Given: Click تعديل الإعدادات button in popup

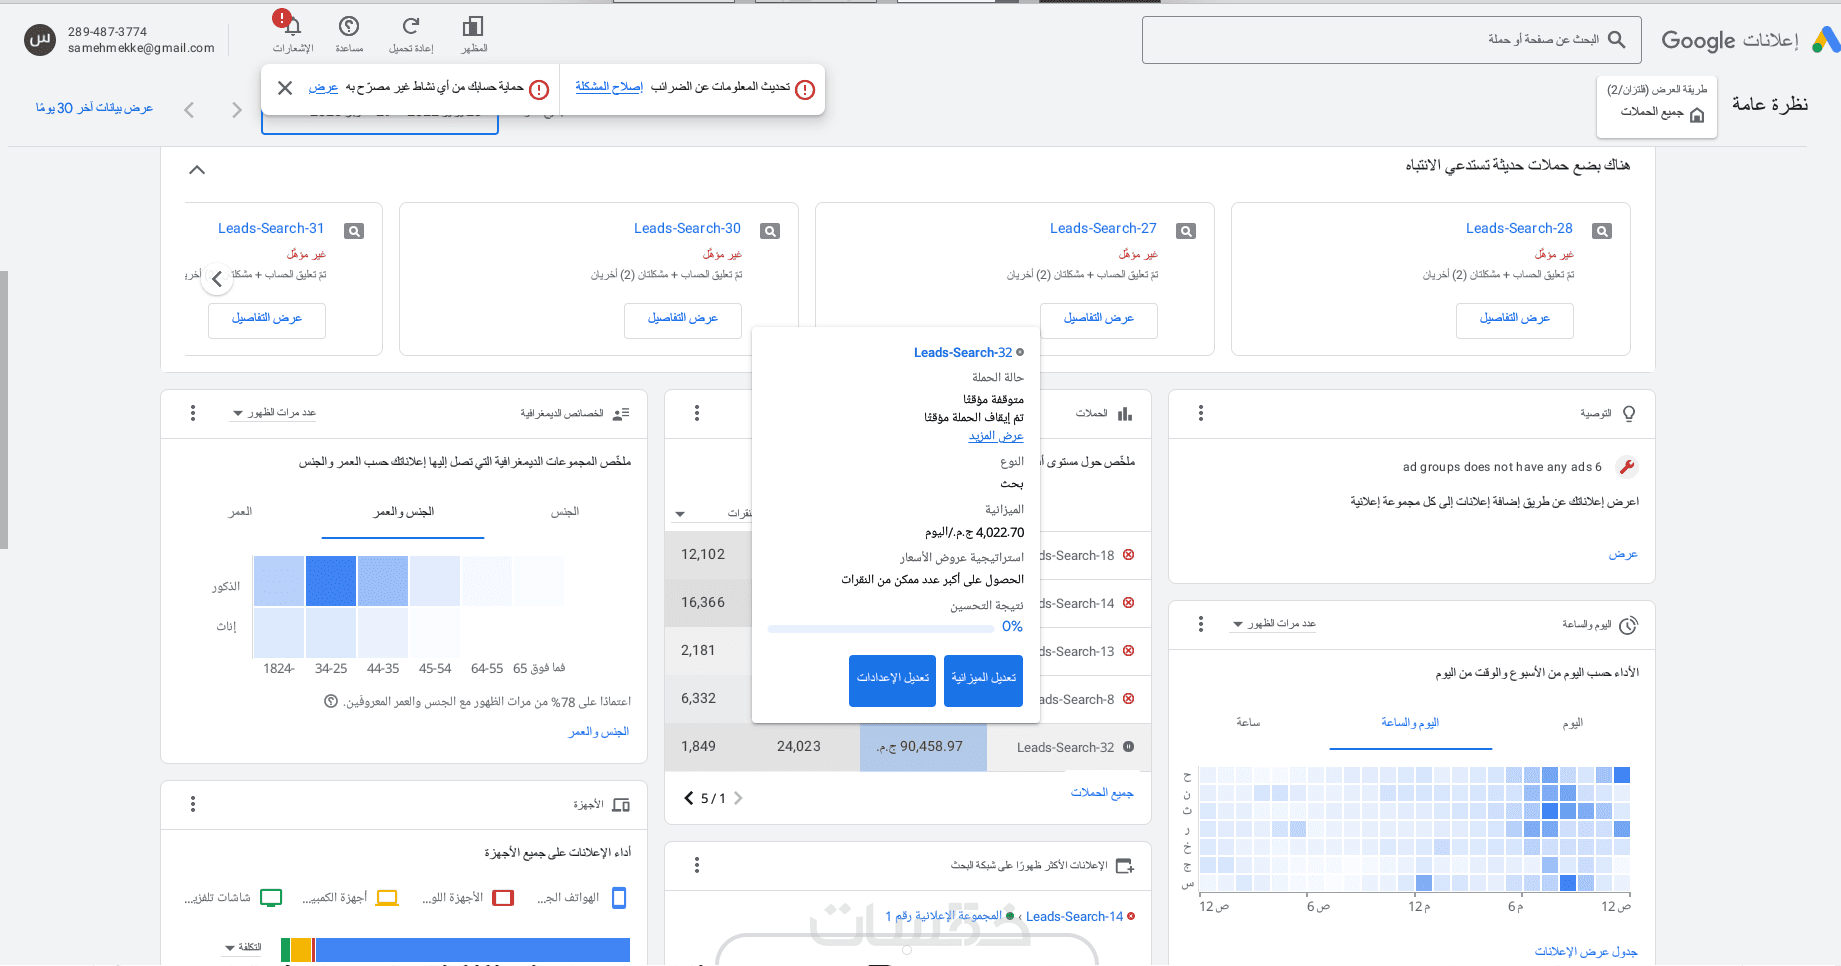Looking at the screenshot, I should coord(892,680).
